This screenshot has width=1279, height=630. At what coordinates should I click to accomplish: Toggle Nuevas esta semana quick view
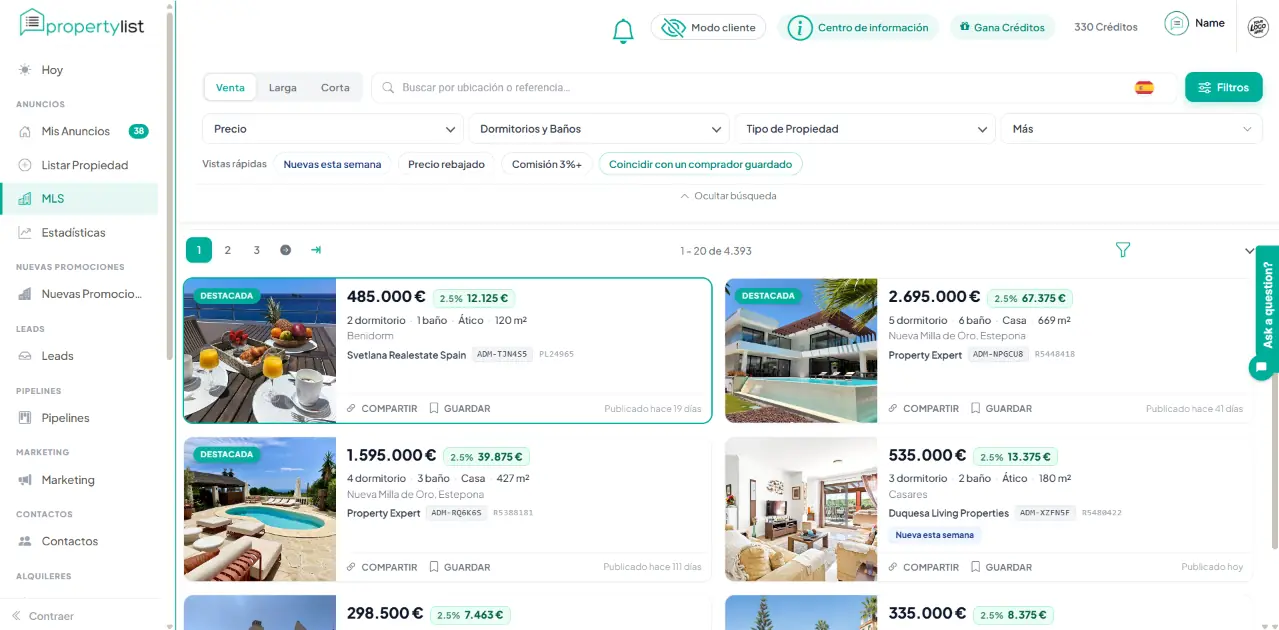332,164
